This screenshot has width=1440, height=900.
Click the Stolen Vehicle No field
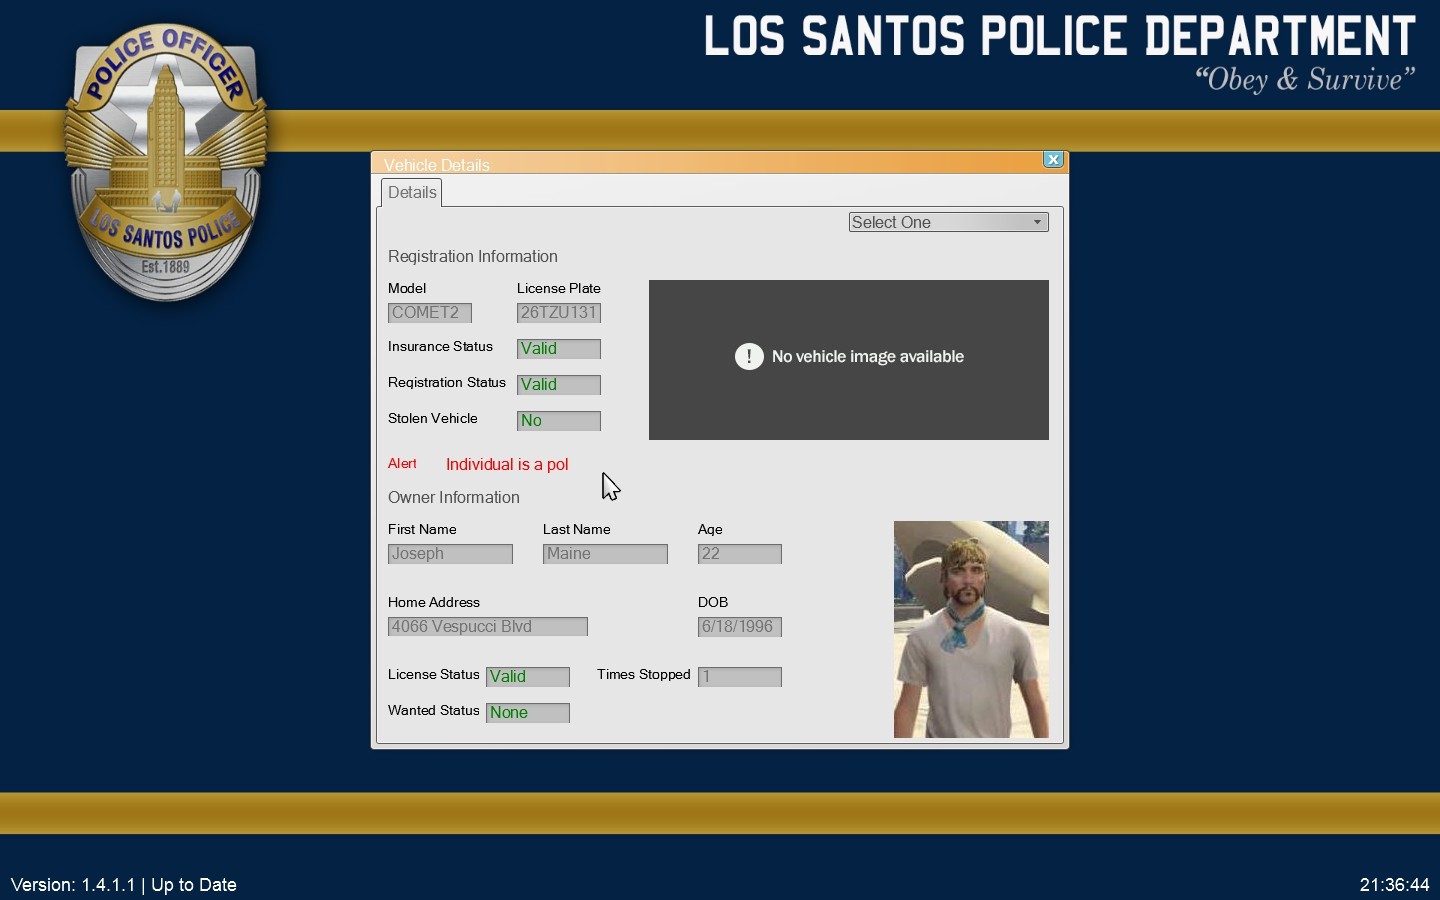[559, 421]
